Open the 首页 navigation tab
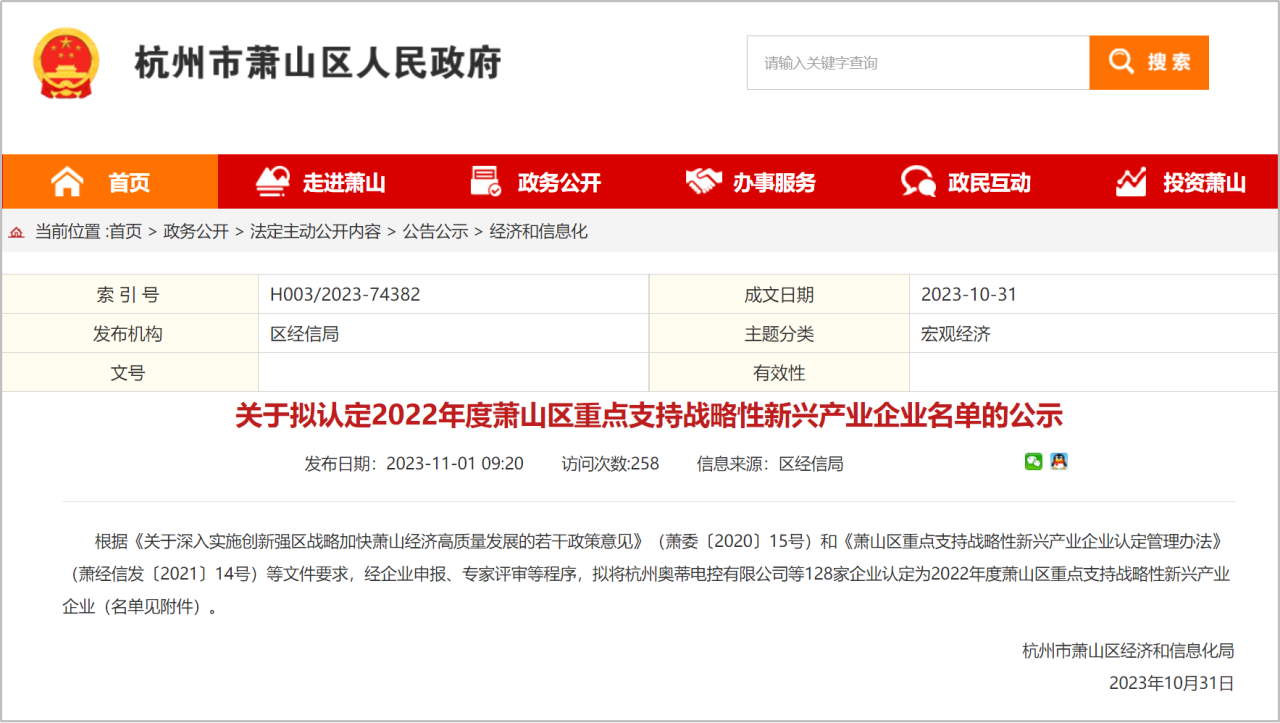The width and height of the screenshot is (1280, 723). (x=110, y=182)
